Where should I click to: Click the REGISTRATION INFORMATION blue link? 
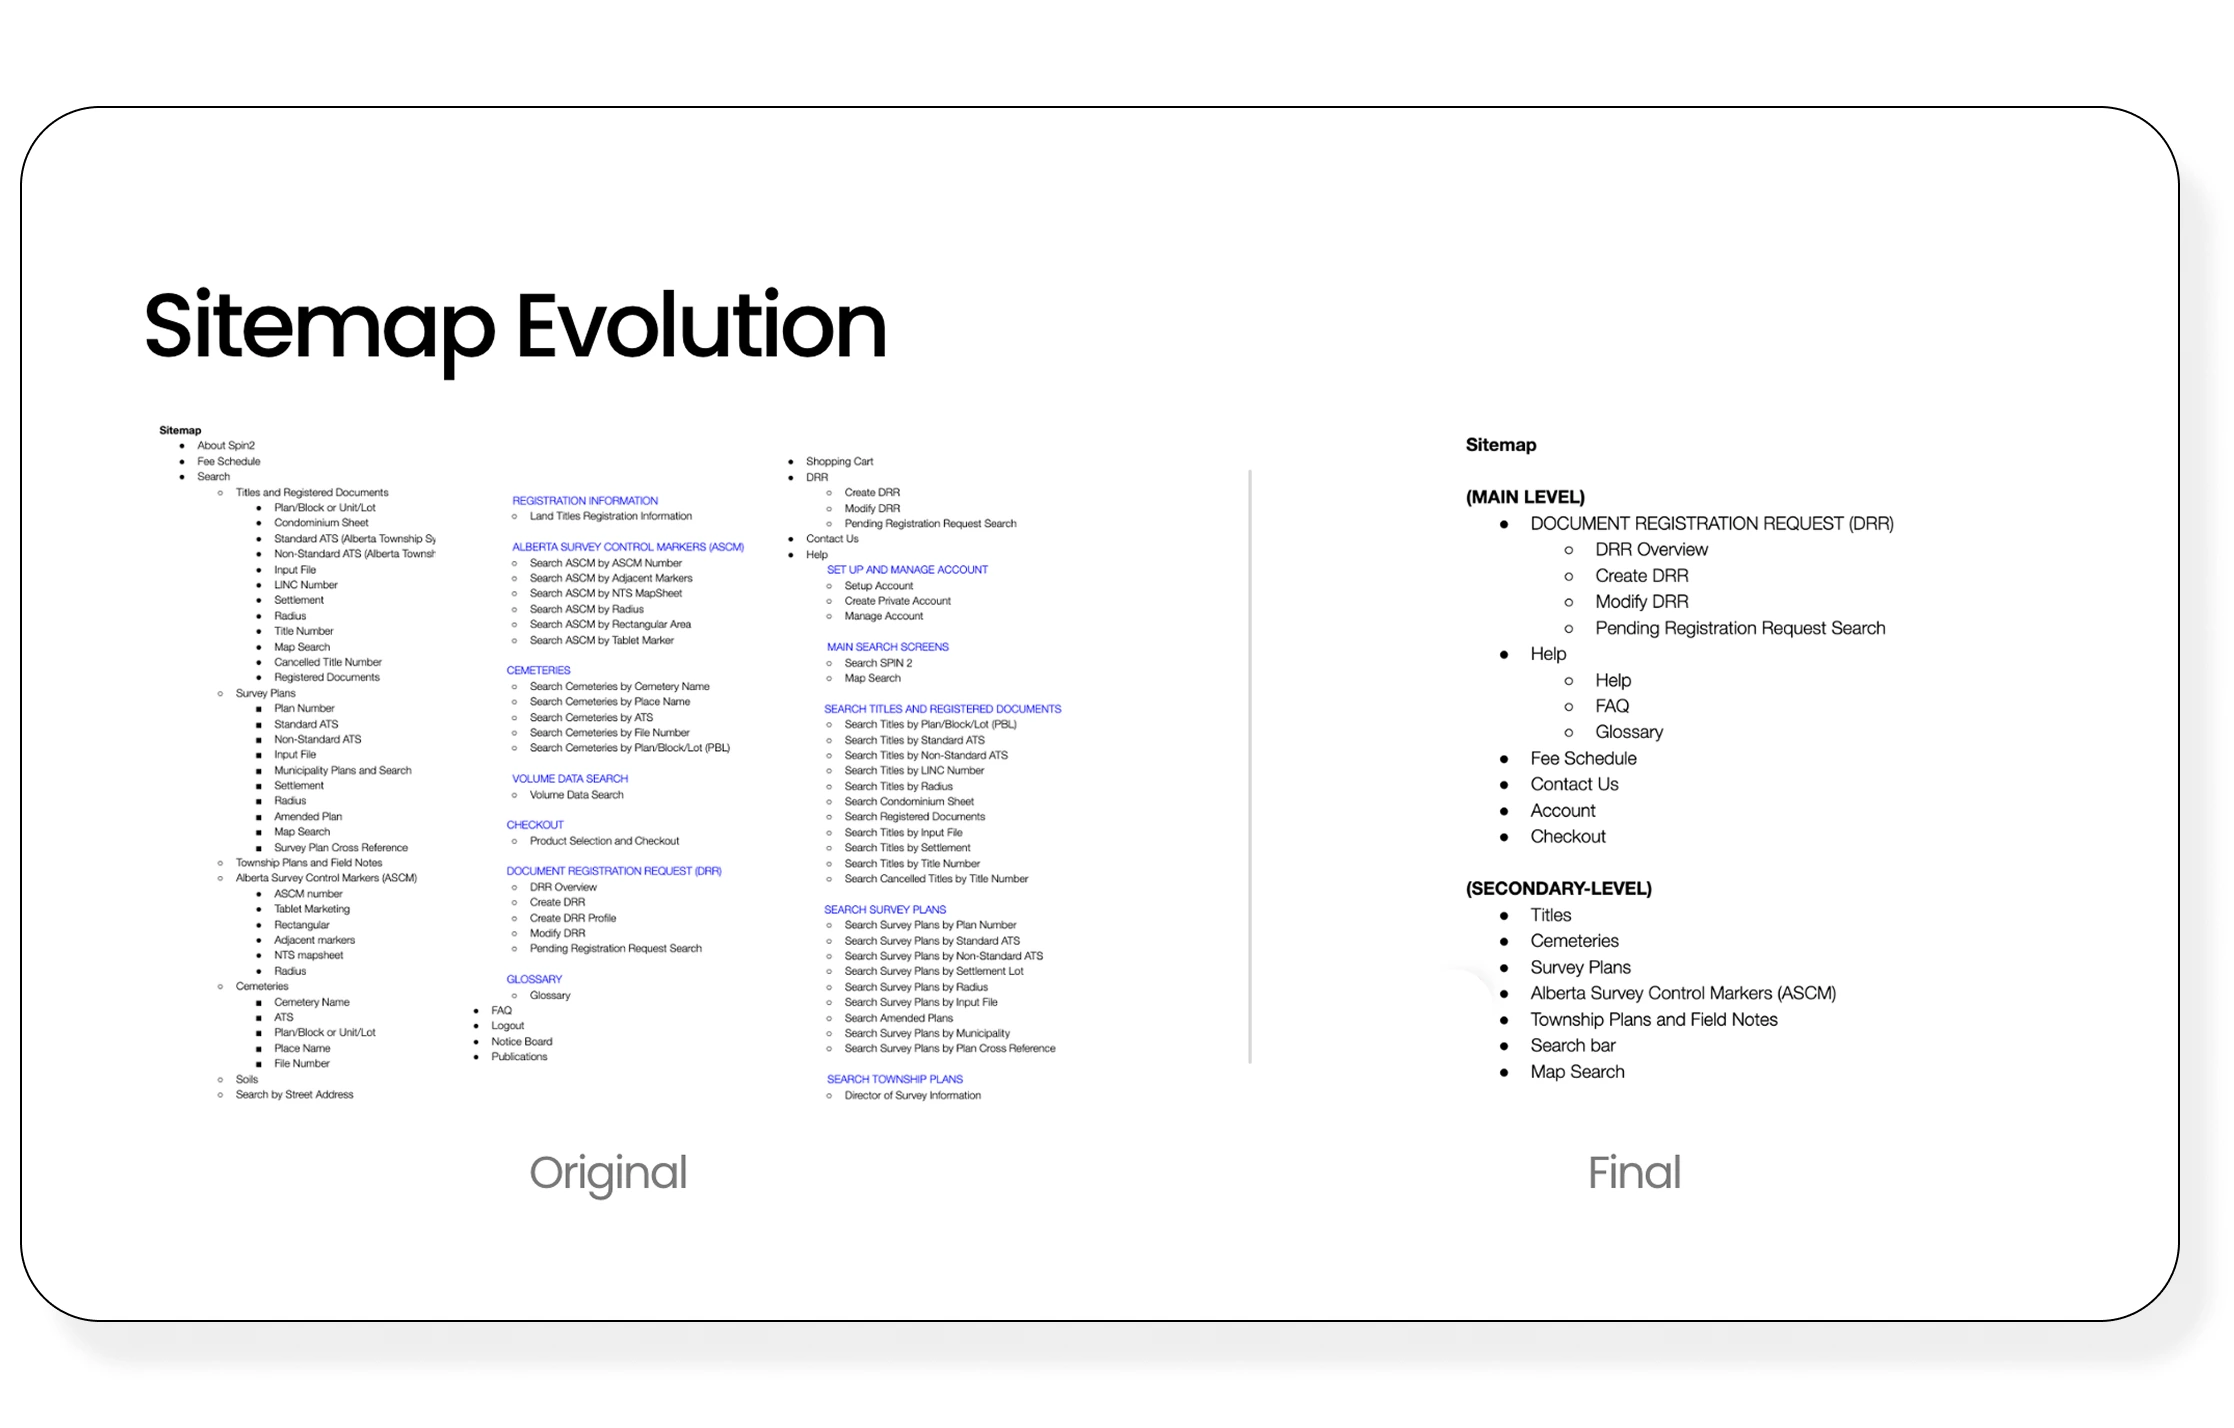click(x=585, y=500)
